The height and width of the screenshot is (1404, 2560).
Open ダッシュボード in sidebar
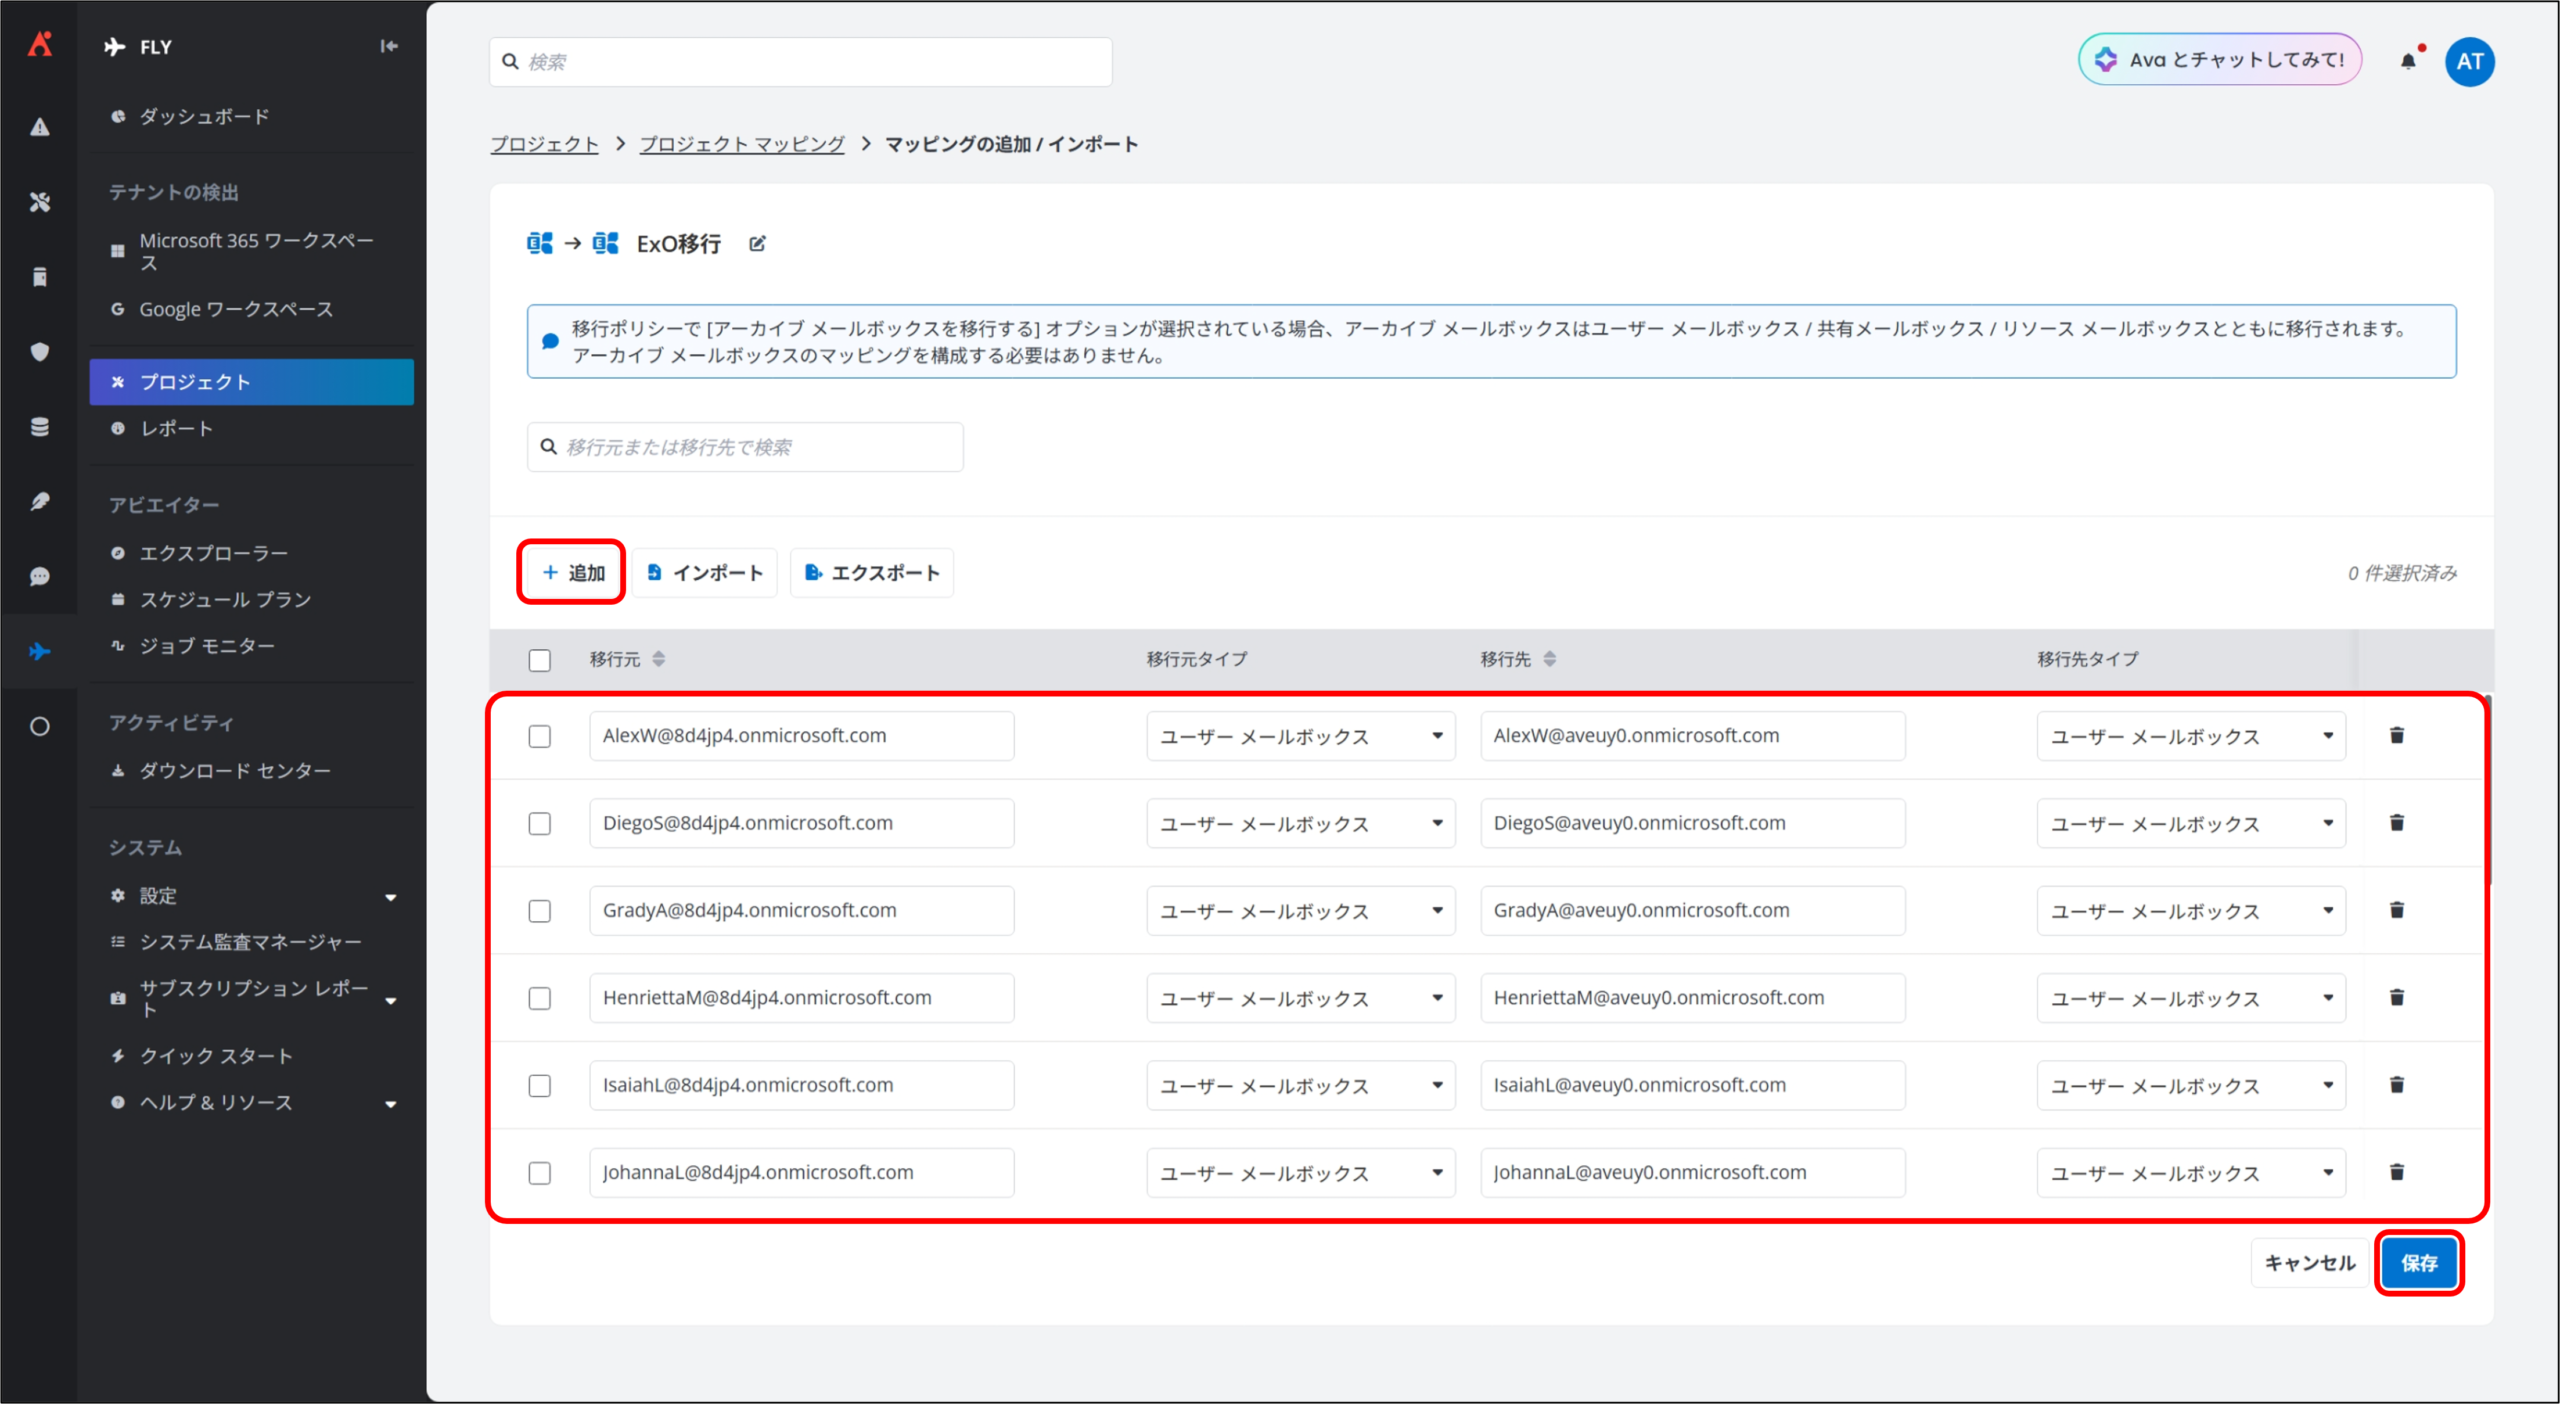(x=204, y=116)
